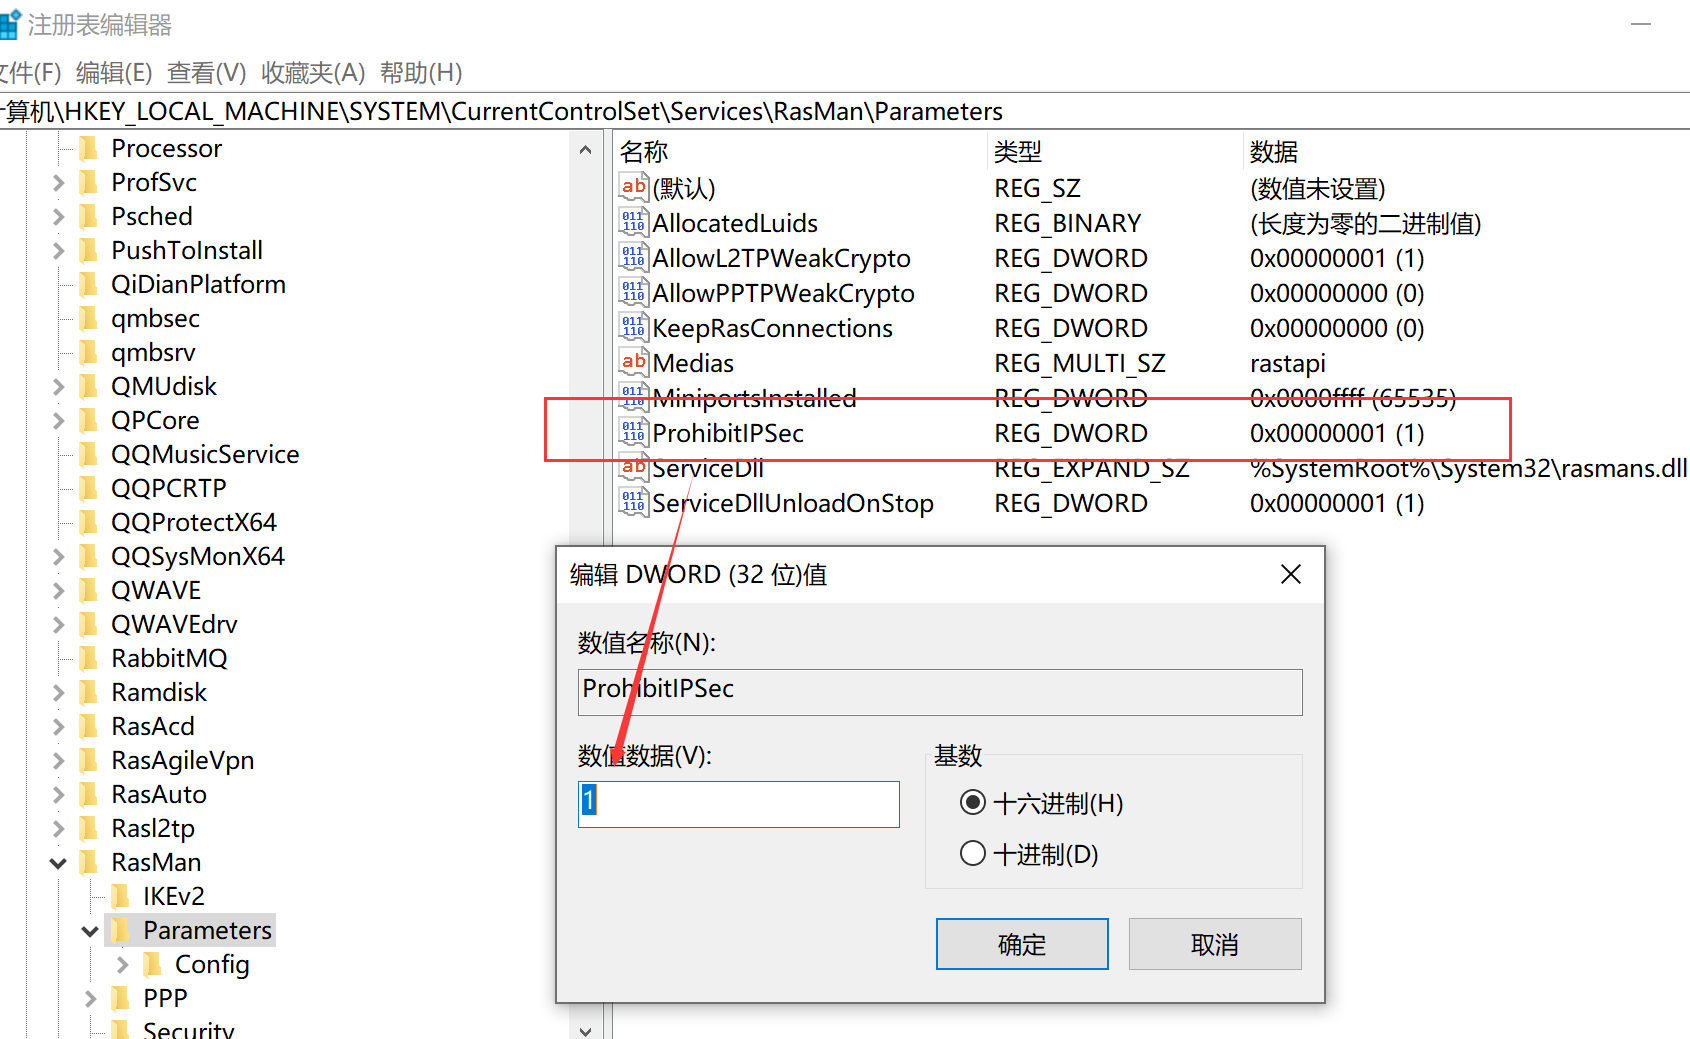Screen dimensions: 1690x1039
Task: Close the 编辑 DWORD dialog with X
Action: point(1291,574)
